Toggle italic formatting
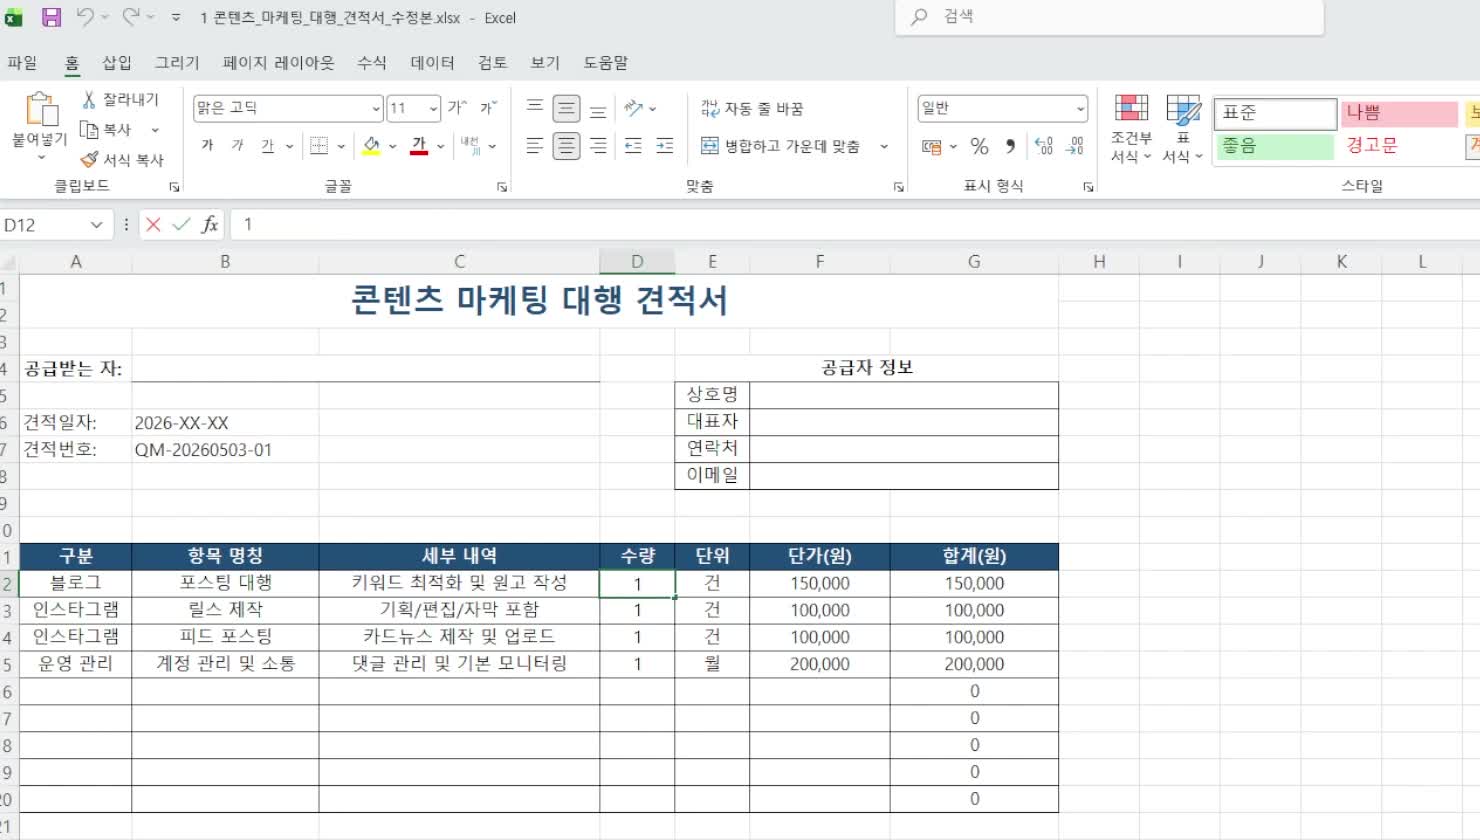Image resolution: width=1480 pixels, height=840 pixels. 237,146
